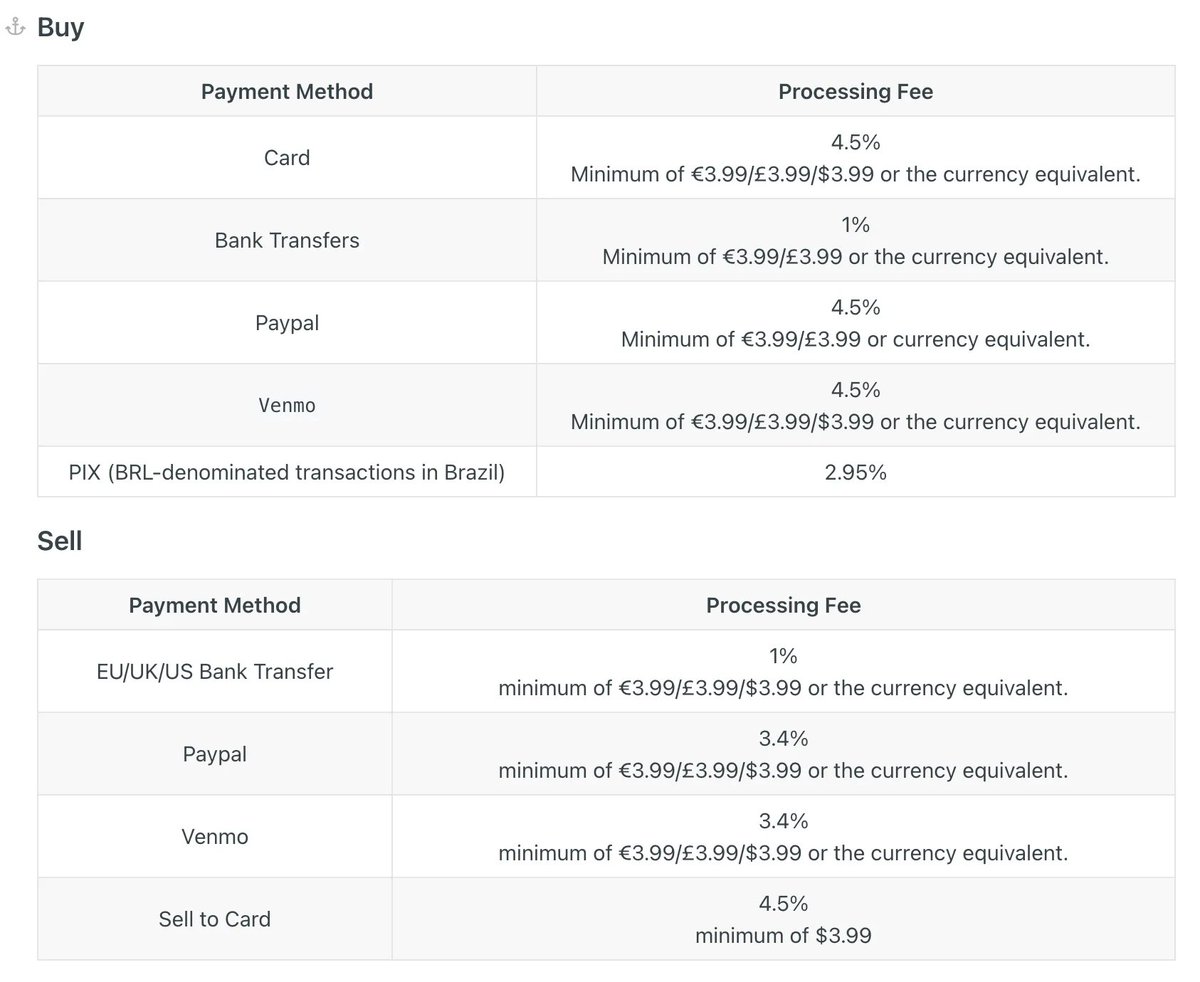
Task: Click the Processing Fee header in Sell table
Action: coord(783,605)
